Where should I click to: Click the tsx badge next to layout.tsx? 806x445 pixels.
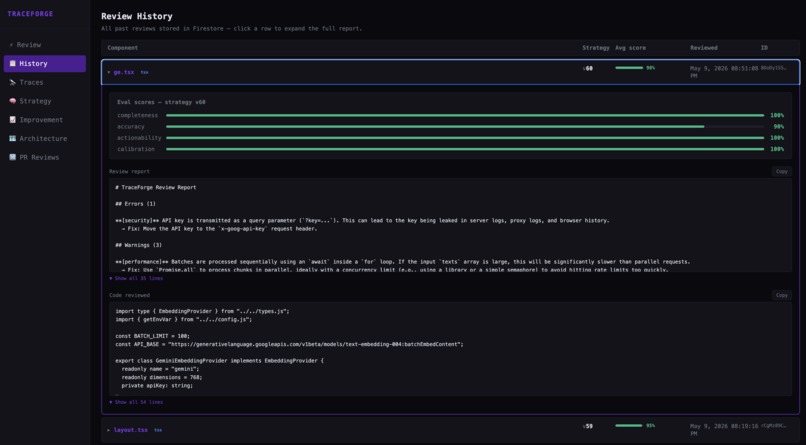[158, 430]
